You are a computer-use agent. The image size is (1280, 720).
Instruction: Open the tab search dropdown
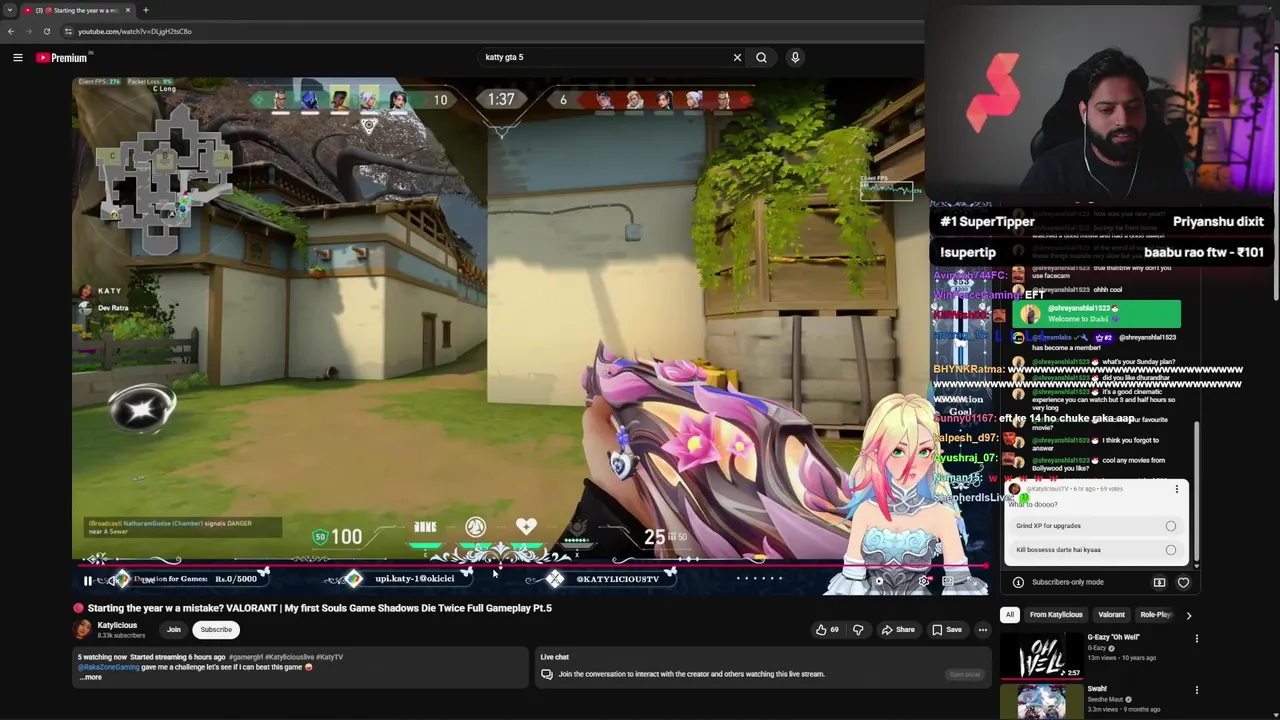pyautogui.click(x=10, y=10)
